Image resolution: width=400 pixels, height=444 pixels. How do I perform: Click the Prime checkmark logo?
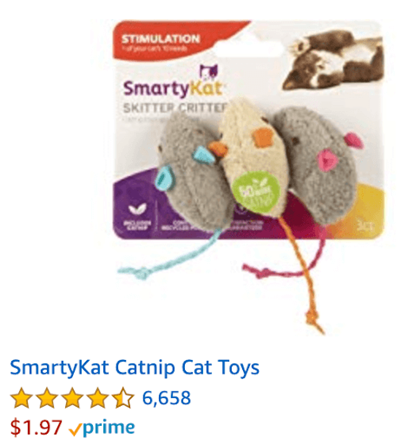pyautogui.click(x=102, y=428)
